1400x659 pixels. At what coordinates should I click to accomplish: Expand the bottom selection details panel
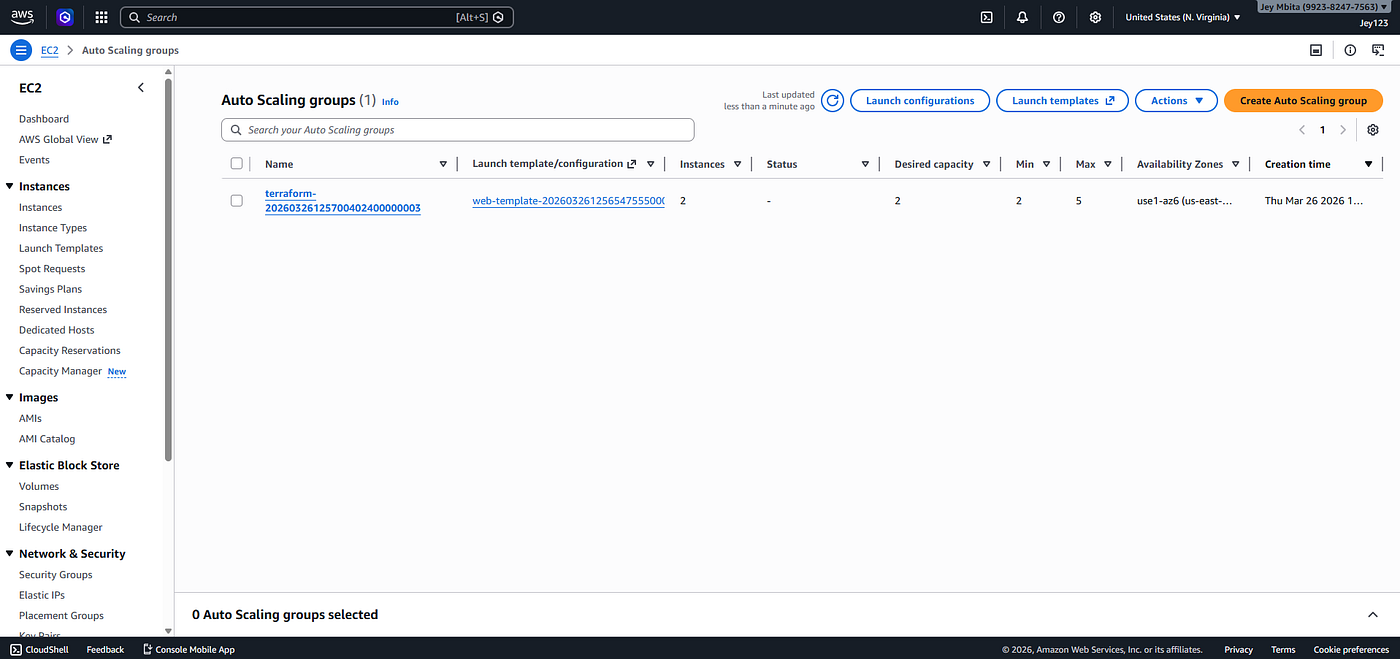(1373, 615)
